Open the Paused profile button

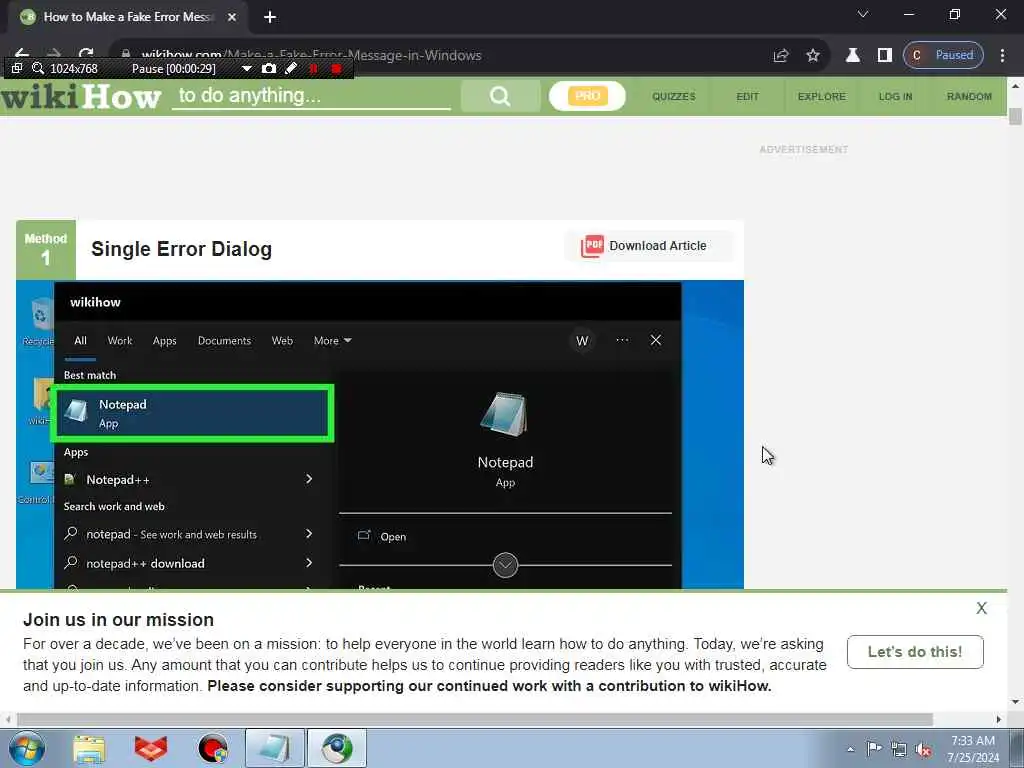tap(943, 56)
